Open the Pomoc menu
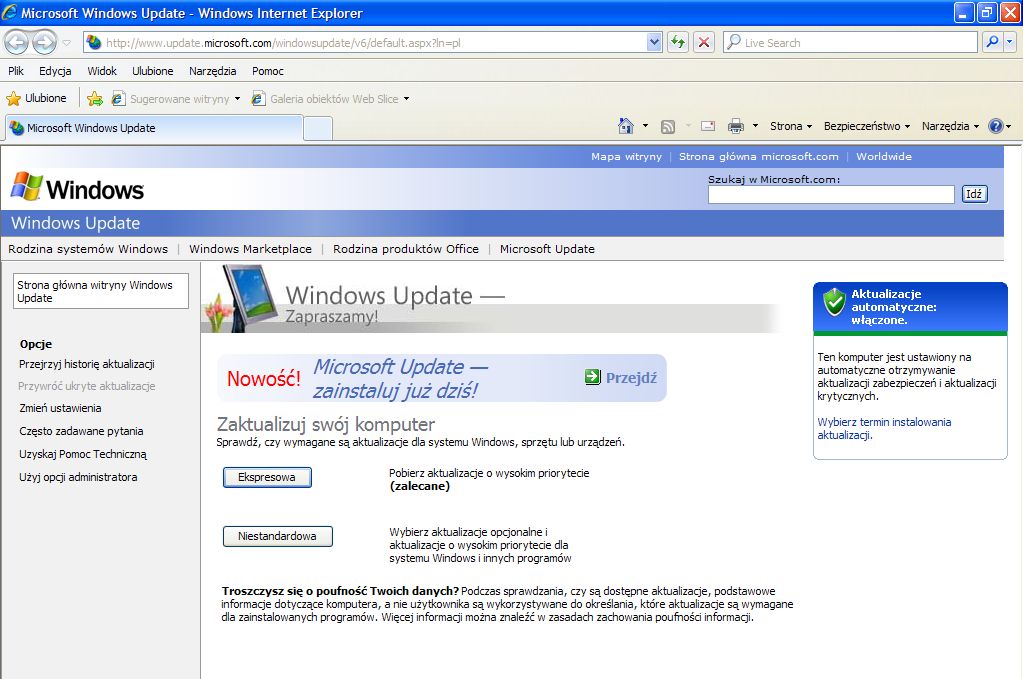This screenshot has width=1023, height=679. [x=267, y=71]
